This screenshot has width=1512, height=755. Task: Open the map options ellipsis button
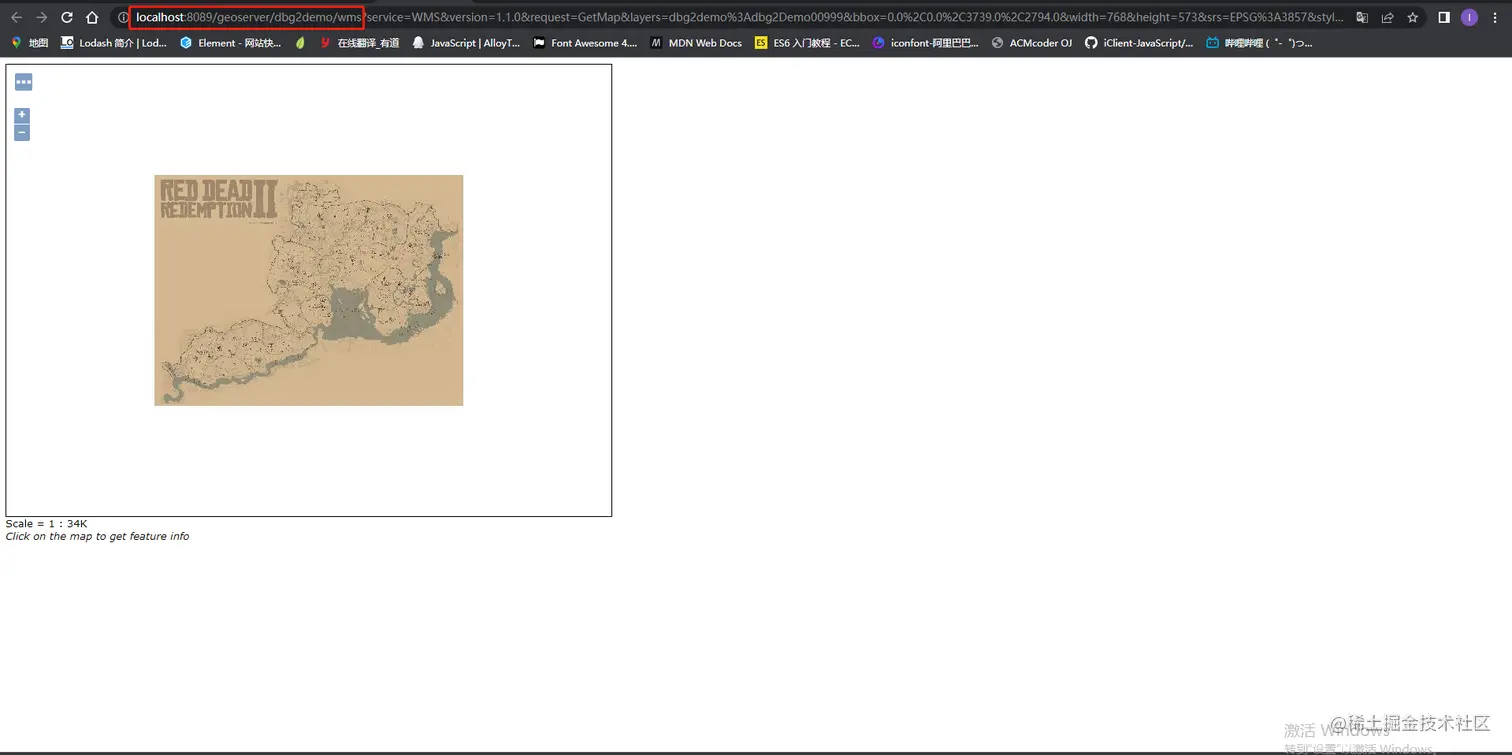click(x=24, y=82)
